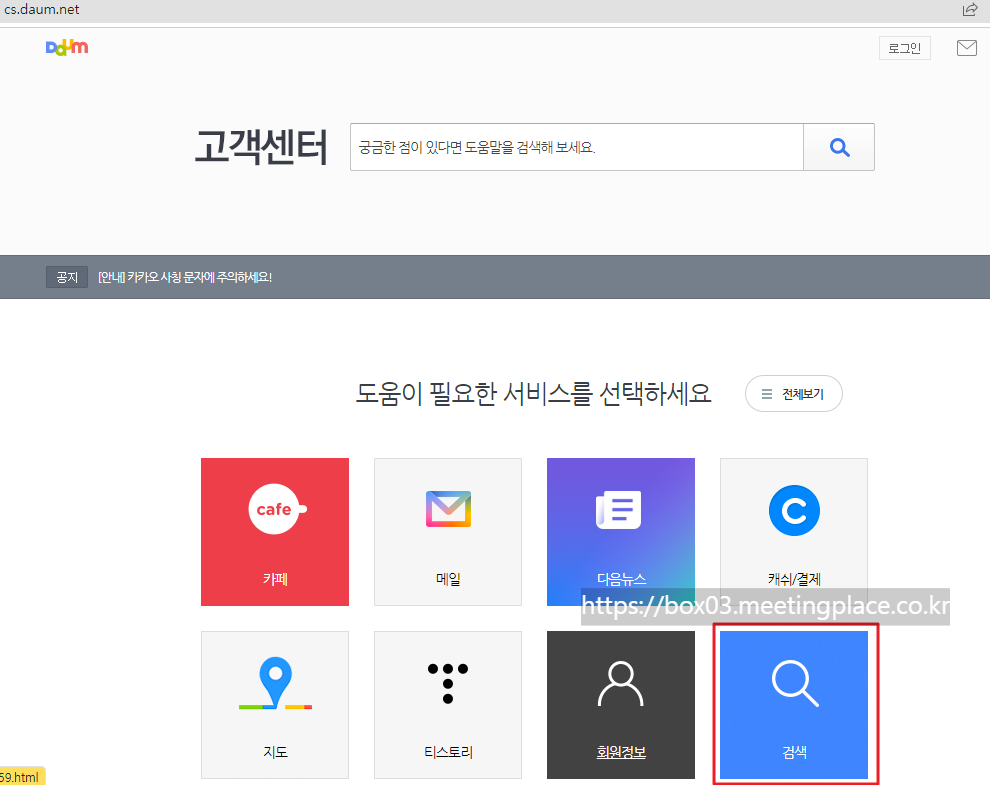This screenshot has height=785, width=990.
Task: Click the Daum logo
Action: pyautogui.click(x=67, y=47)
